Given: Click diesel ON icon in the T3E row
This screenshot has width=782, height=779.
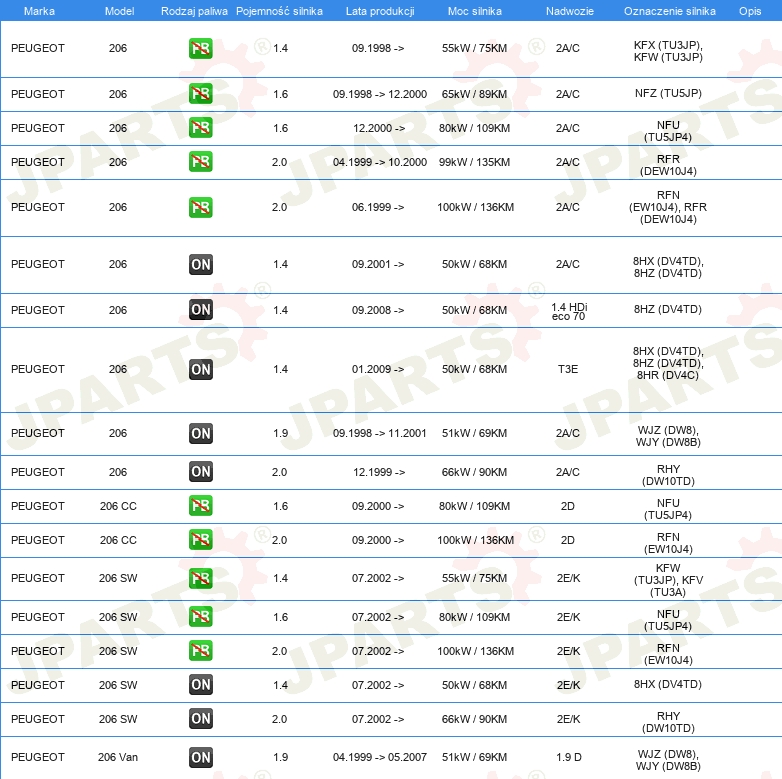Looking at the screenshot, I should [x=201, y=369].
